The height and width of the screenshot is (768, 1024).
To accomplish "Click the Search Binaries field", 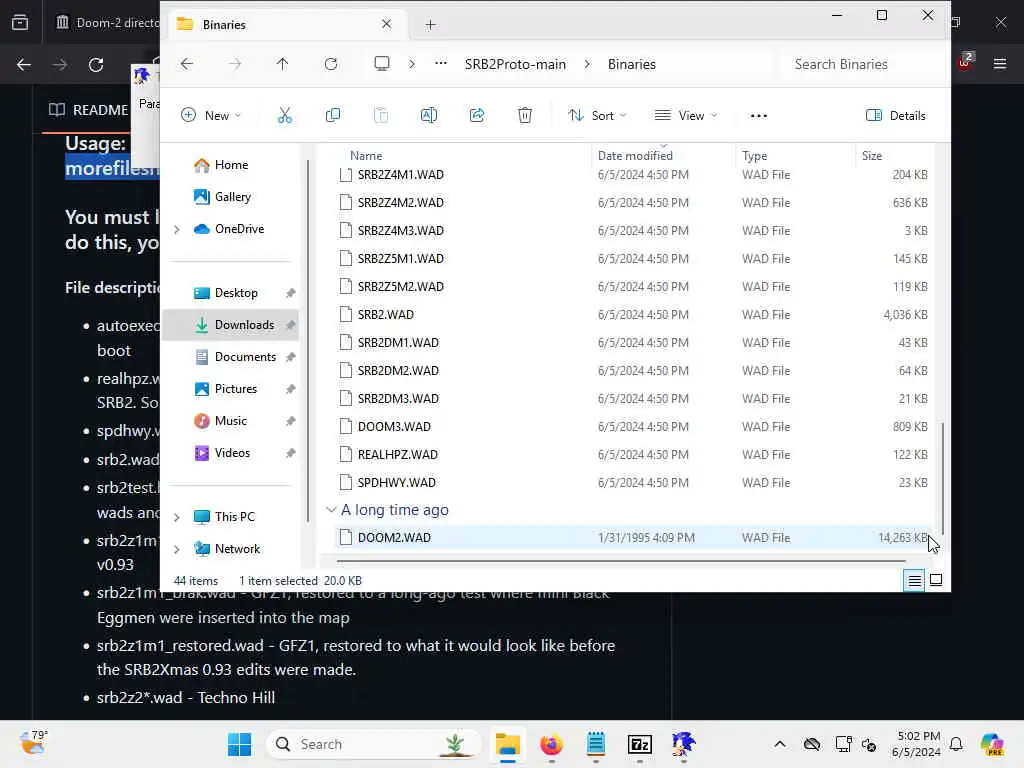I will 861,64.
